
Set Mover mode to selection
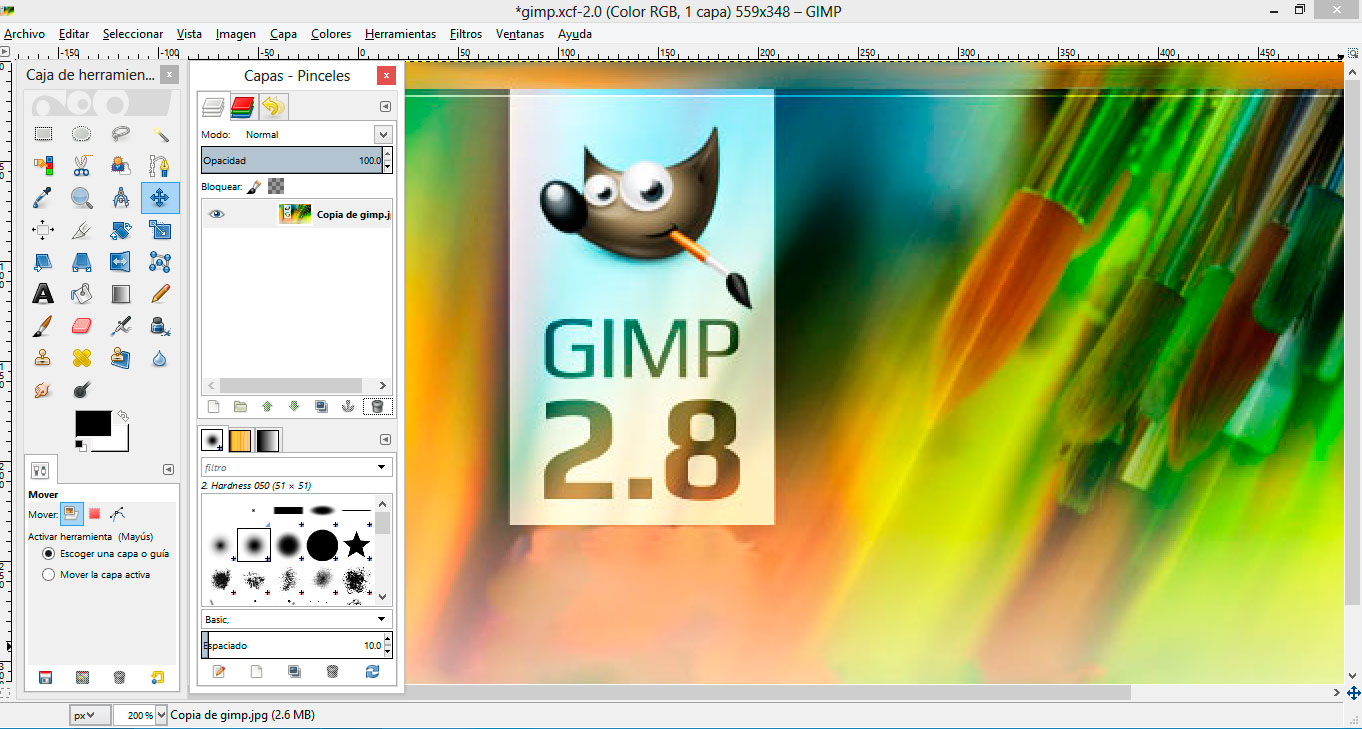pos(94,513)
